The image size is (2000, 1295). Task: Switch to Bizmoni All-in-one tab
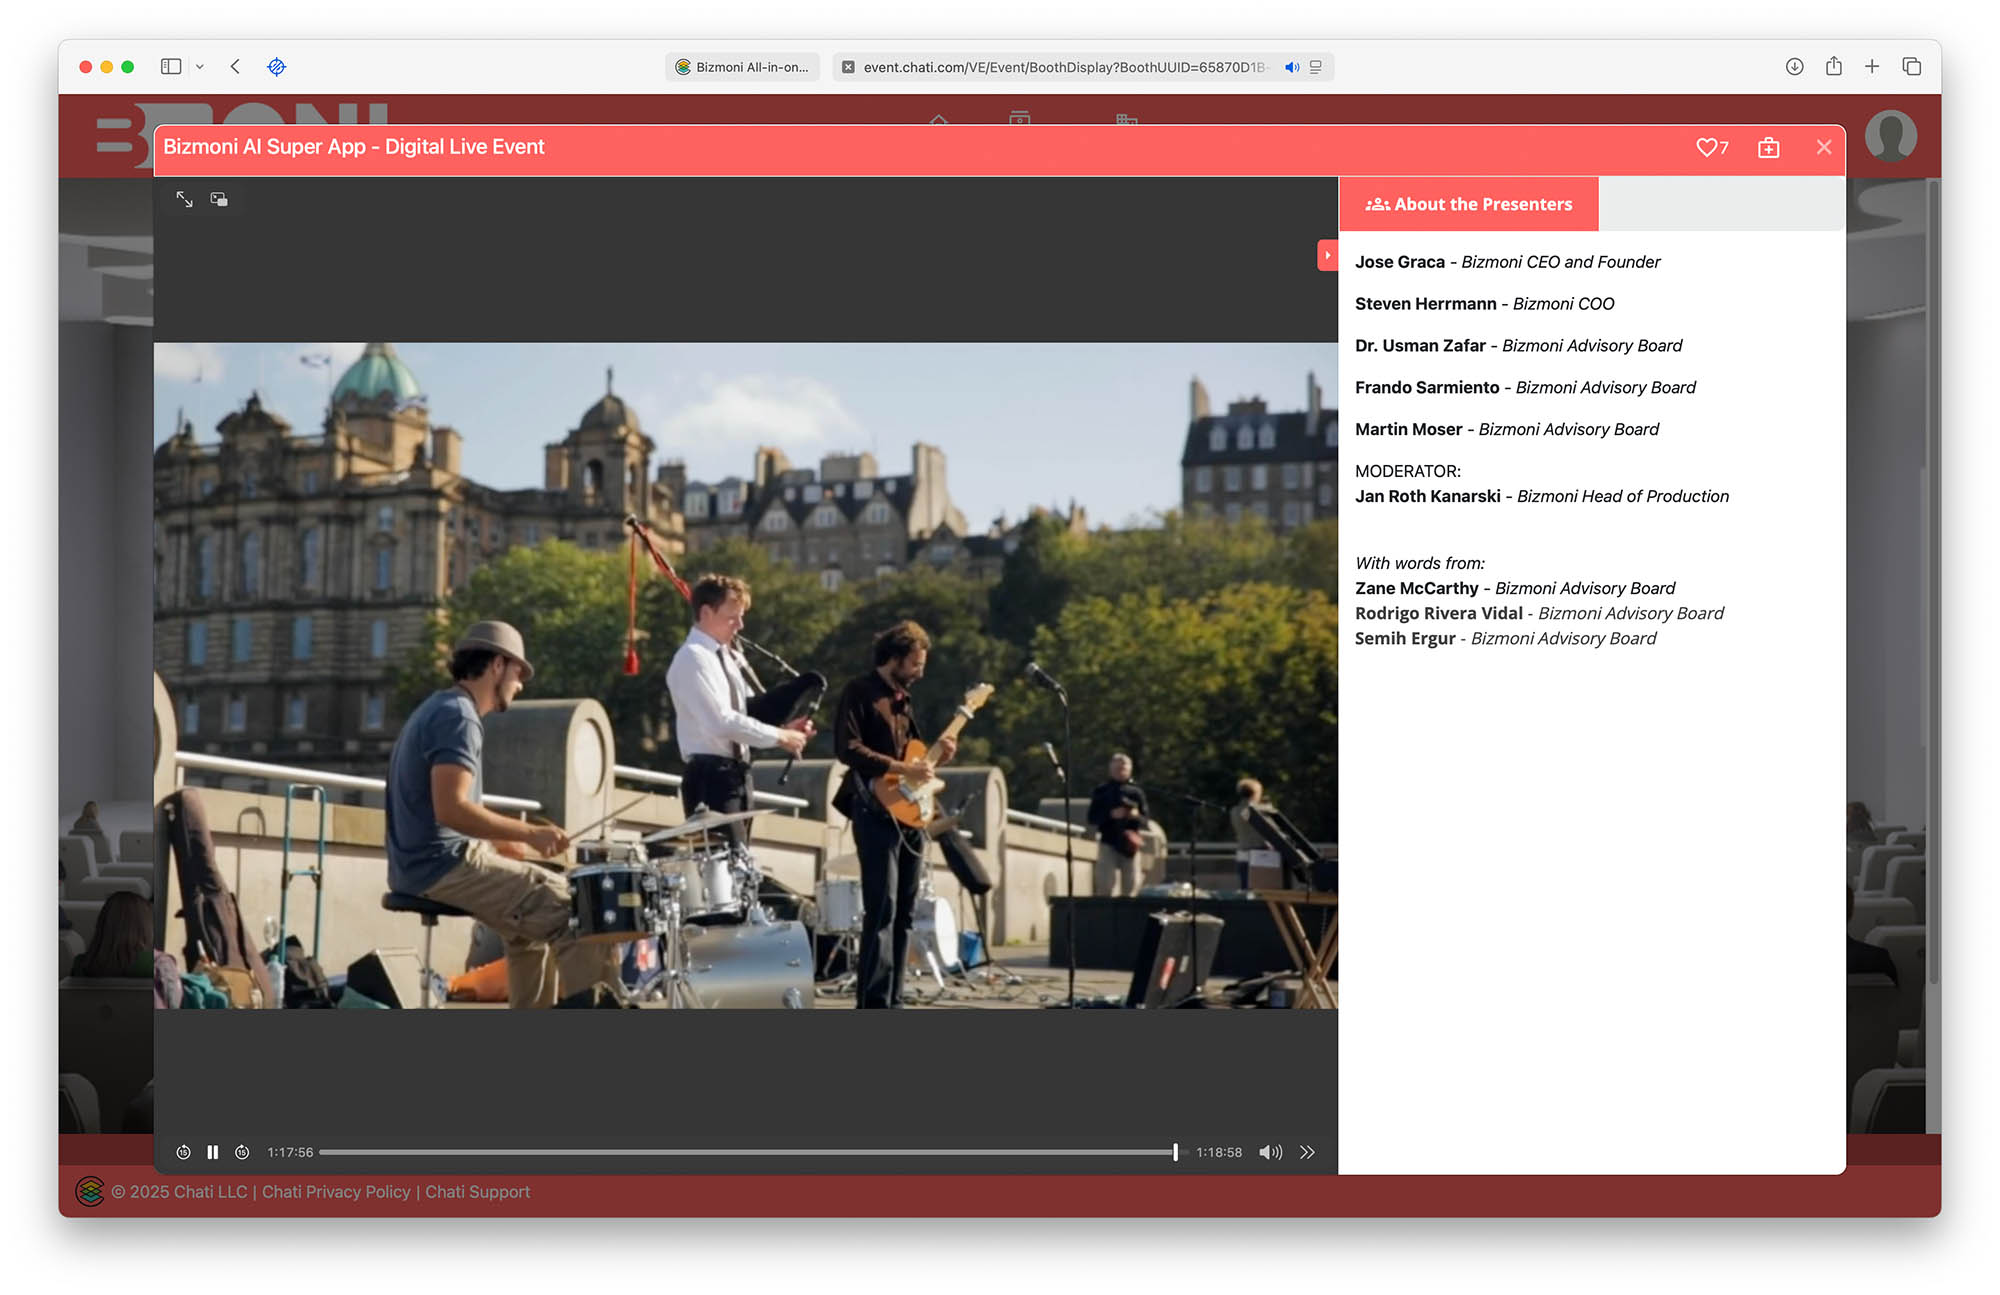click(x=742, y=67)
